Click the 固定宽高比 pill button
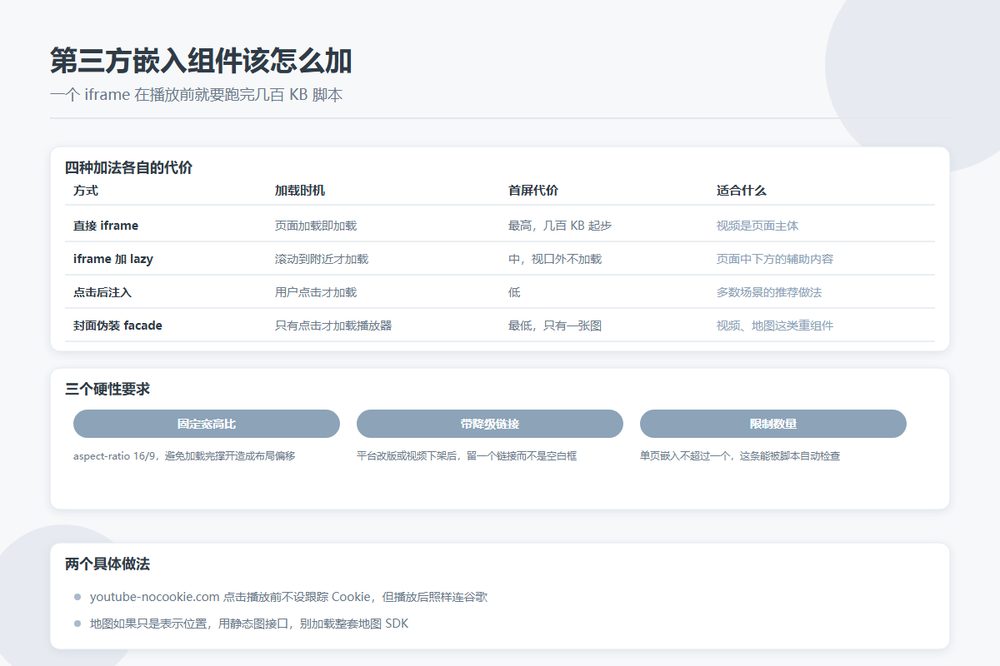Image resolution: width=1000 pixels, height=666 pixels. pos(207,424)
